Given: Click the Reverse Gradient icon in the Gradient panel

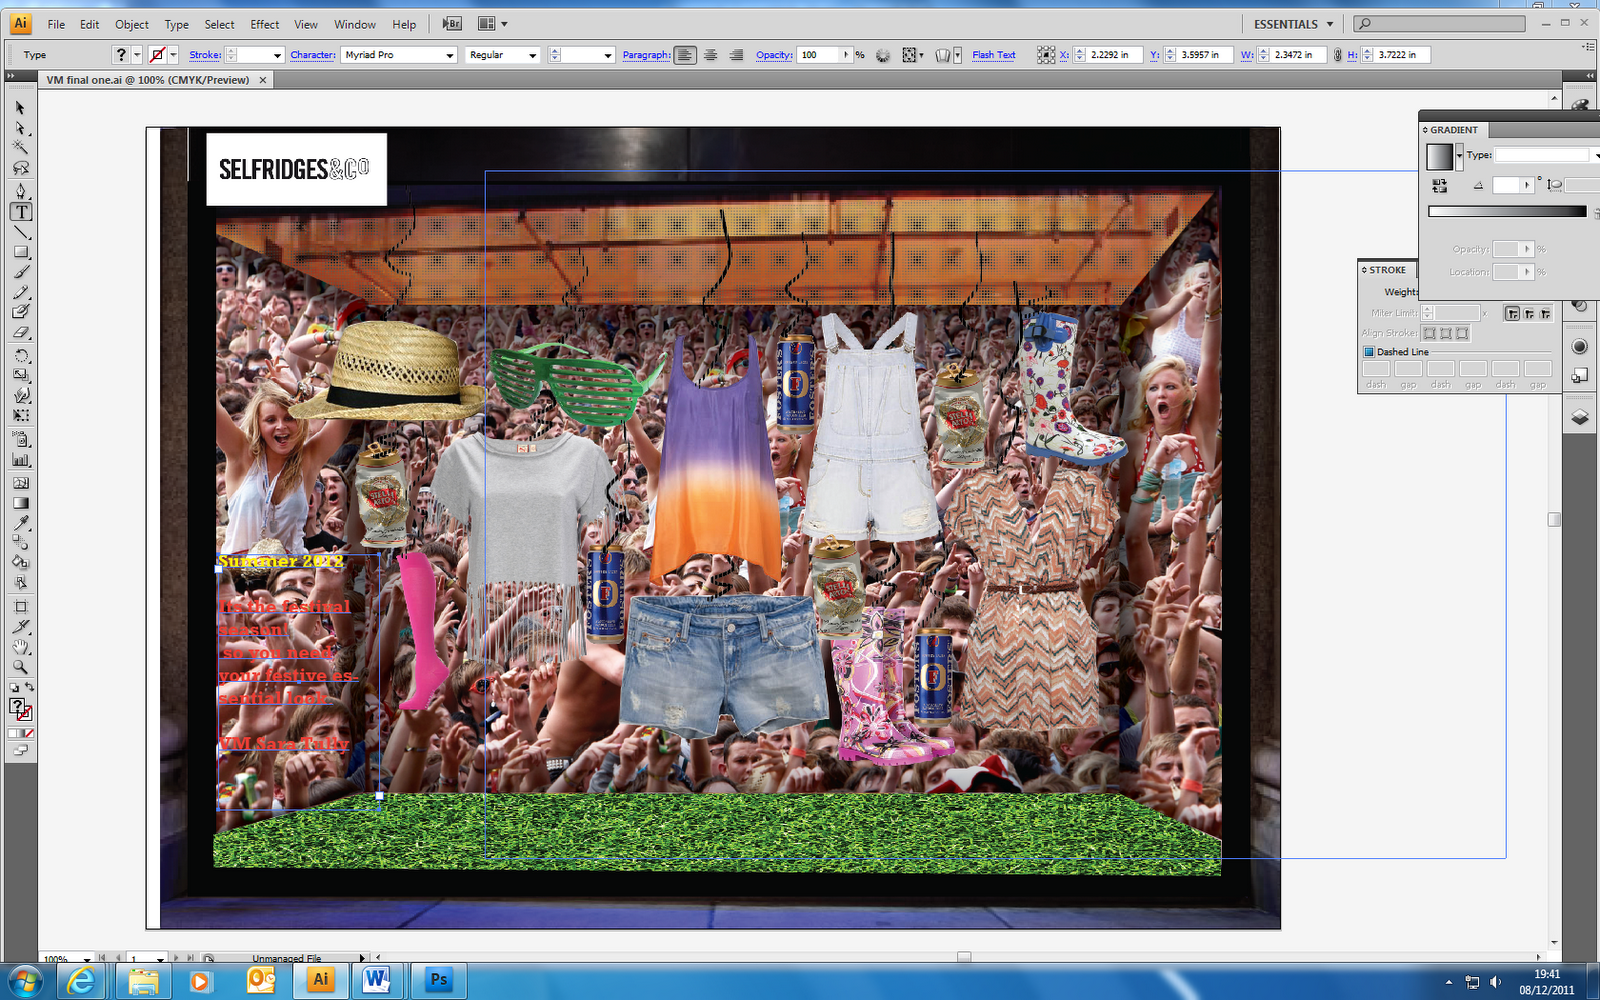Looking at the screenshot, I should pyautogui.click(x=1439, y=186).
